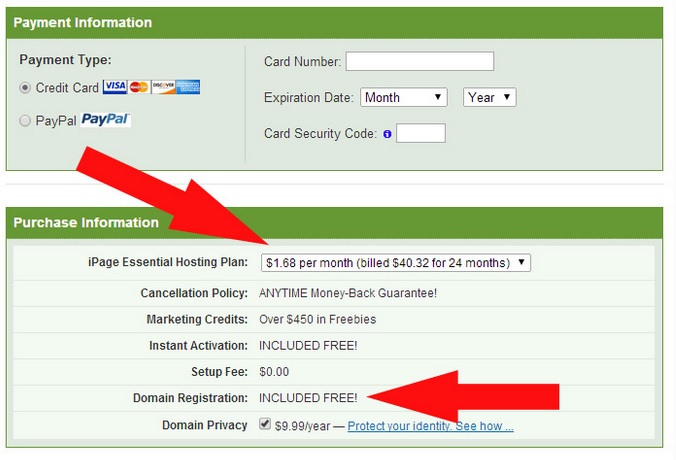Focus the Card Security Code field
Screen dimensions: 676x460
(x=420, y=133)
